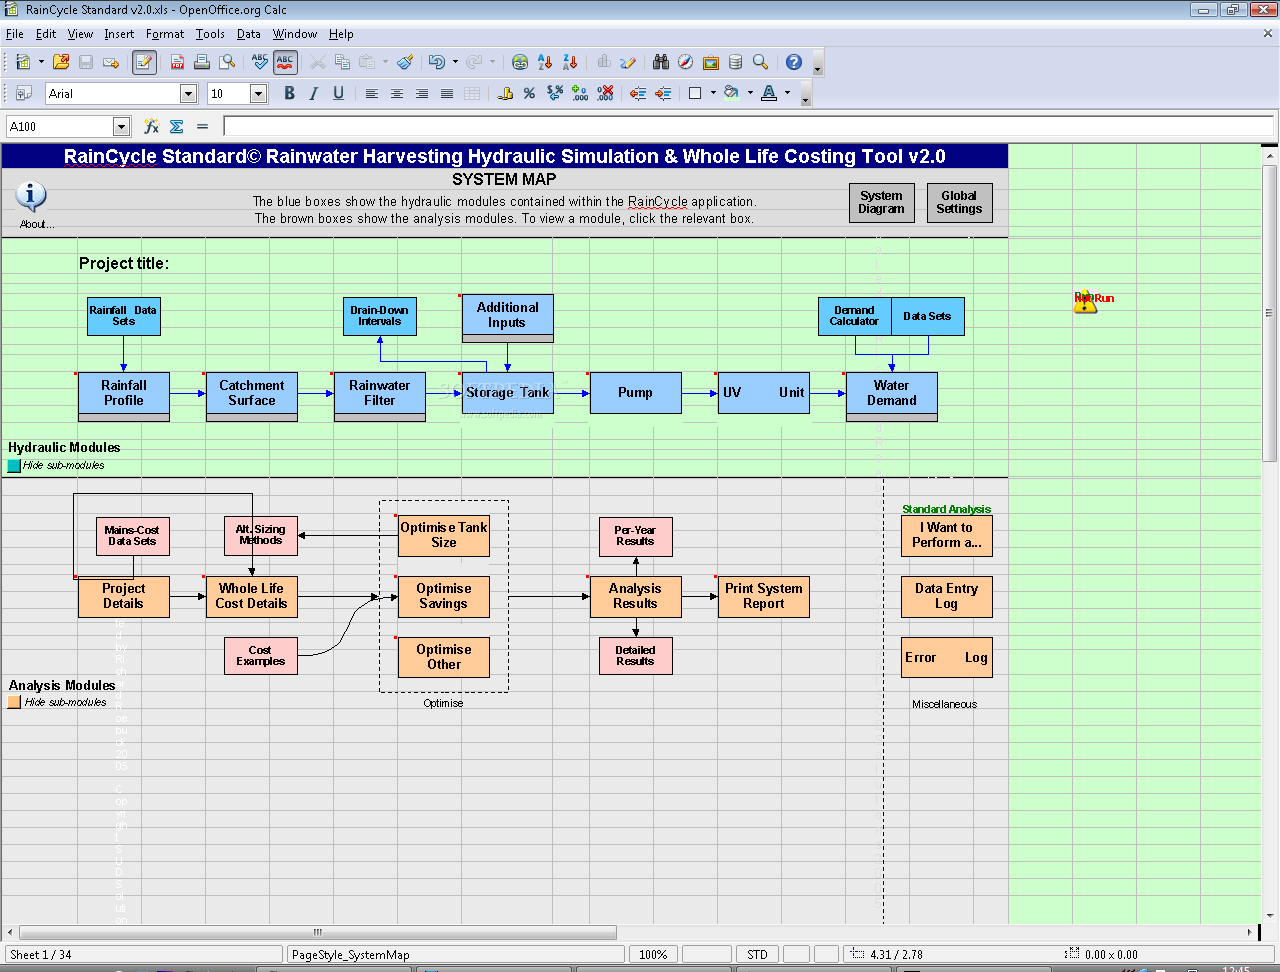
Task: Toggle Bold formatting
Action: click(x=289, y=93)
